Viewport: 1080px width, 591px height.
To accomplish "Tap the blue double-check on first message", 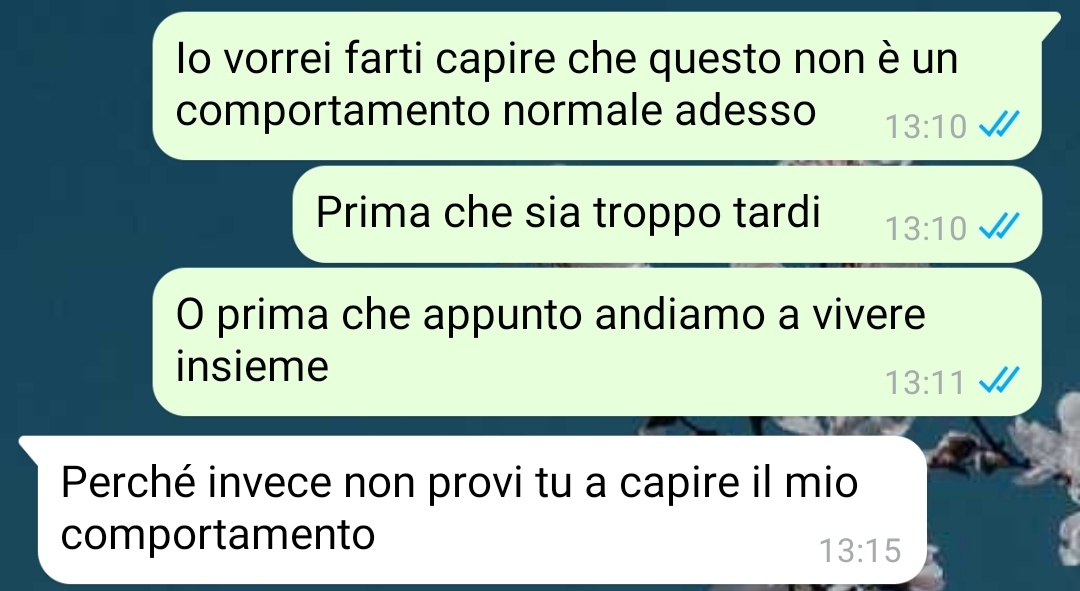I will click(998, 125).
